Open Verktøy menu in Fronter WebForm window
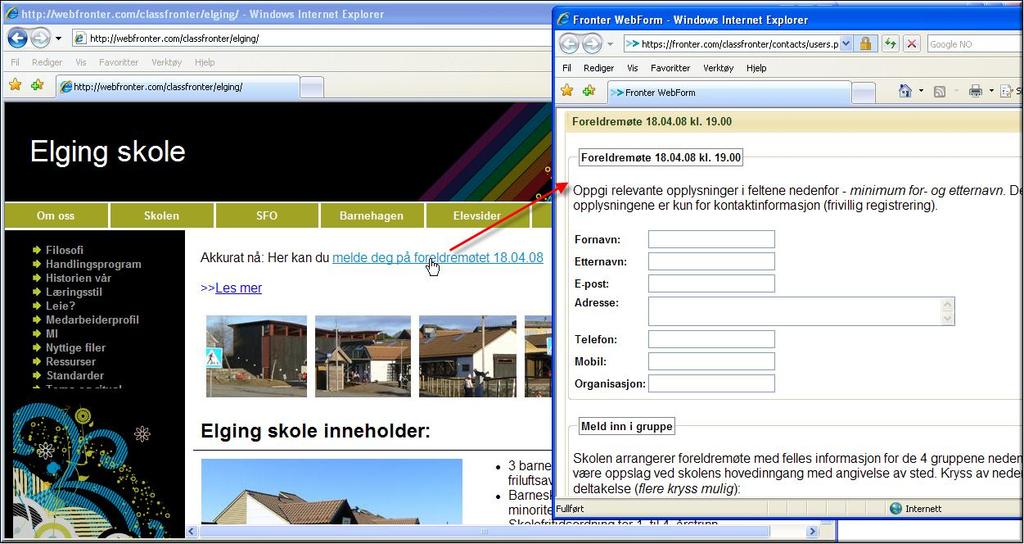The image size is (1024, 544). (x=718, y=68)
